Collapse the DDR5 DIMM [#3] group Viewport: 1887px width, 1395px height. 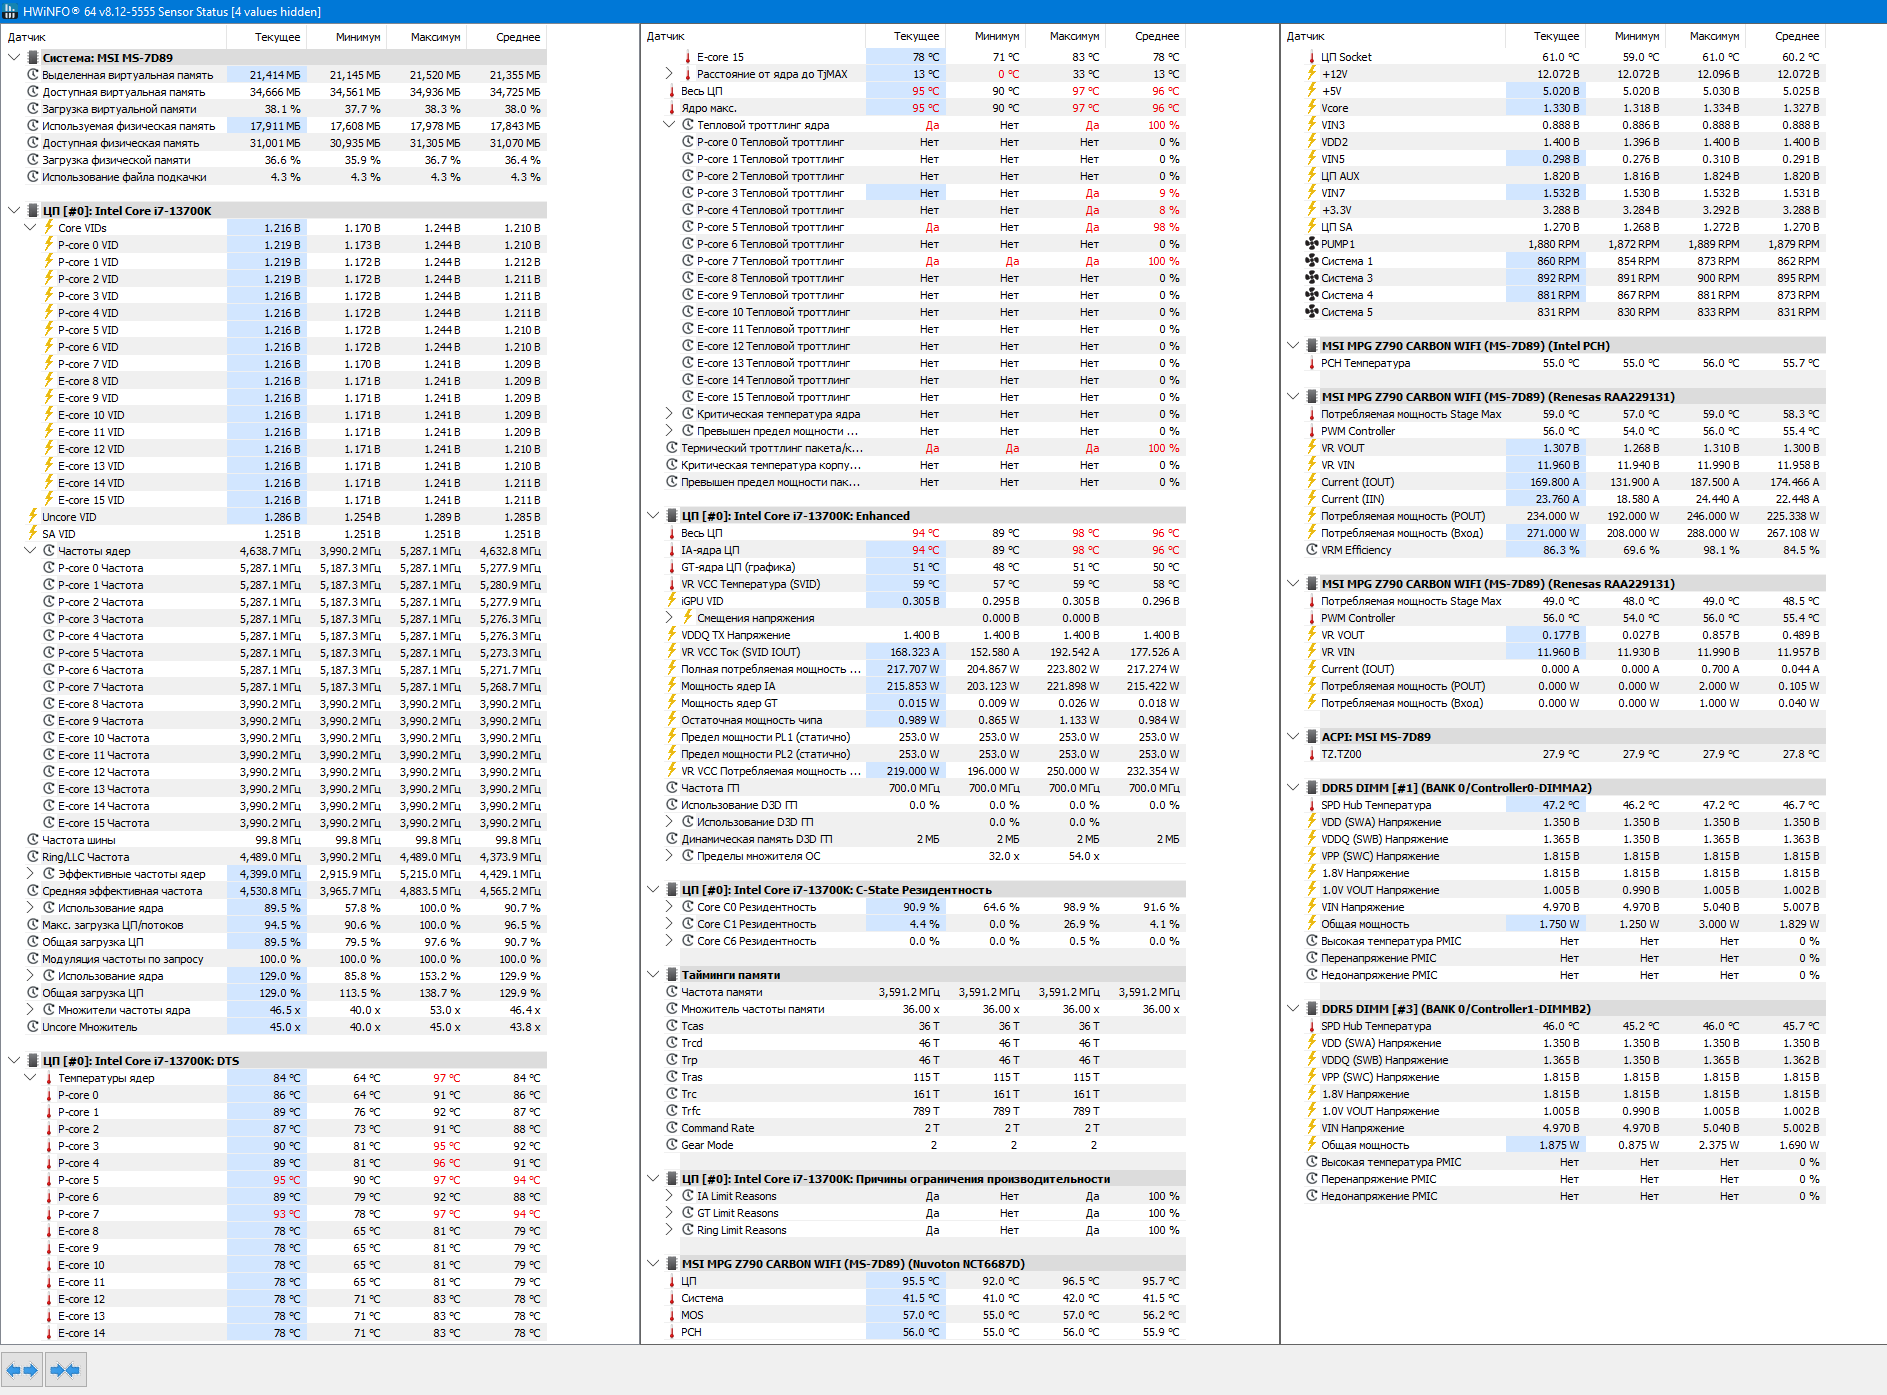1293,1009
